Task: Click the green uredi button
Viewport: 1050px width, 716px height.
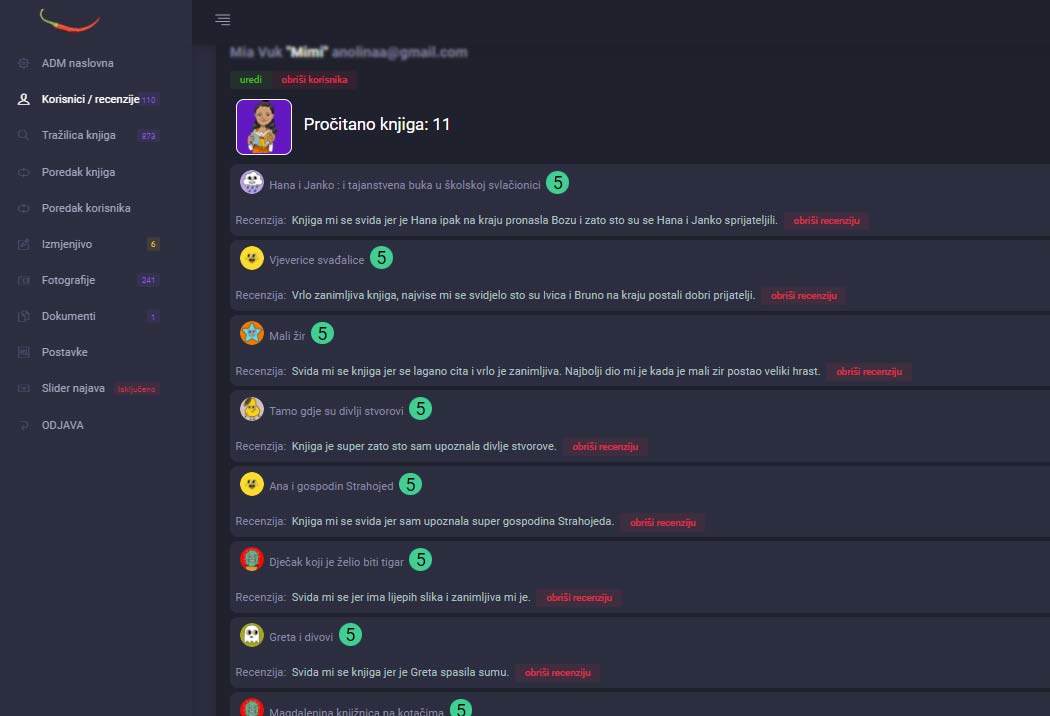Action: click(250, 80)
